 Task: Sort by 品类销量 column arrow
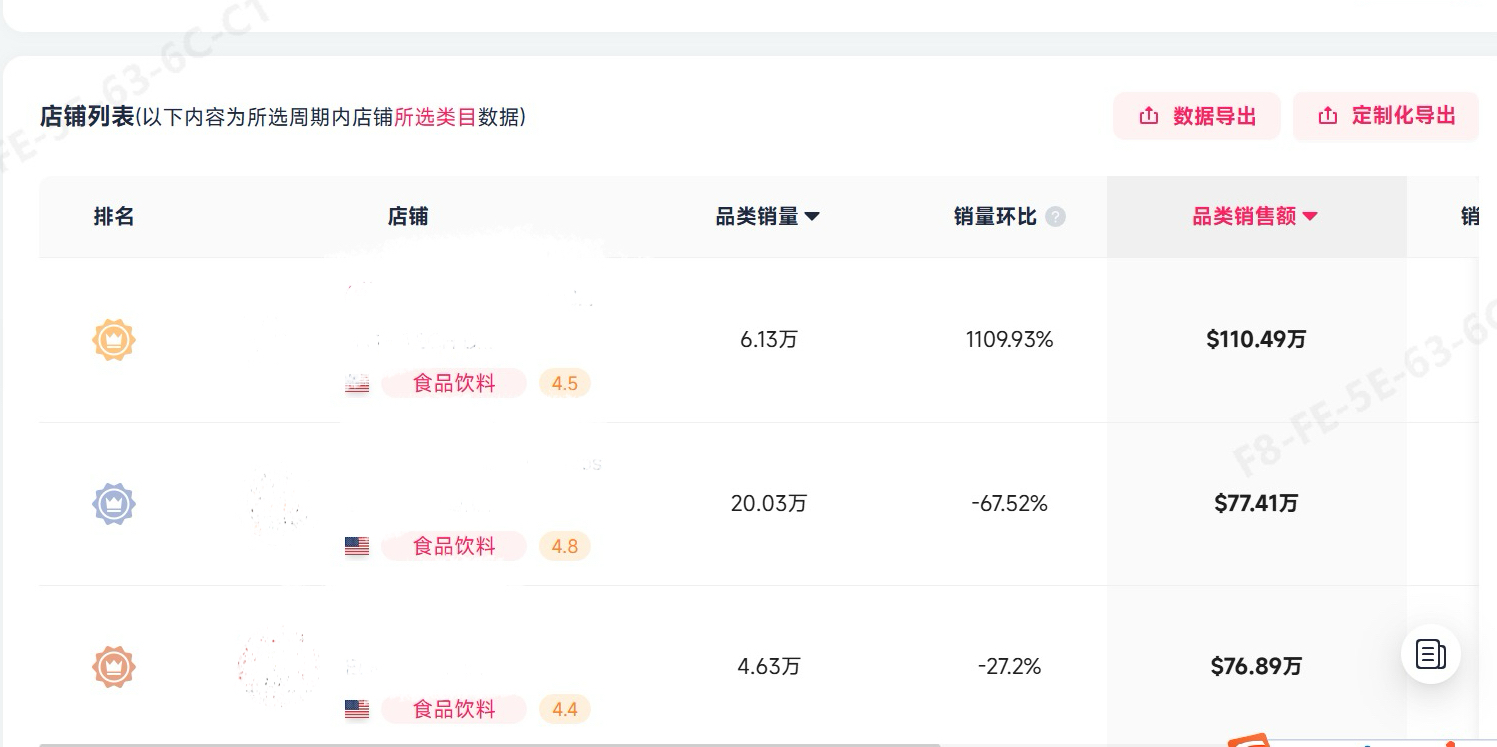[x=812, y=217]
